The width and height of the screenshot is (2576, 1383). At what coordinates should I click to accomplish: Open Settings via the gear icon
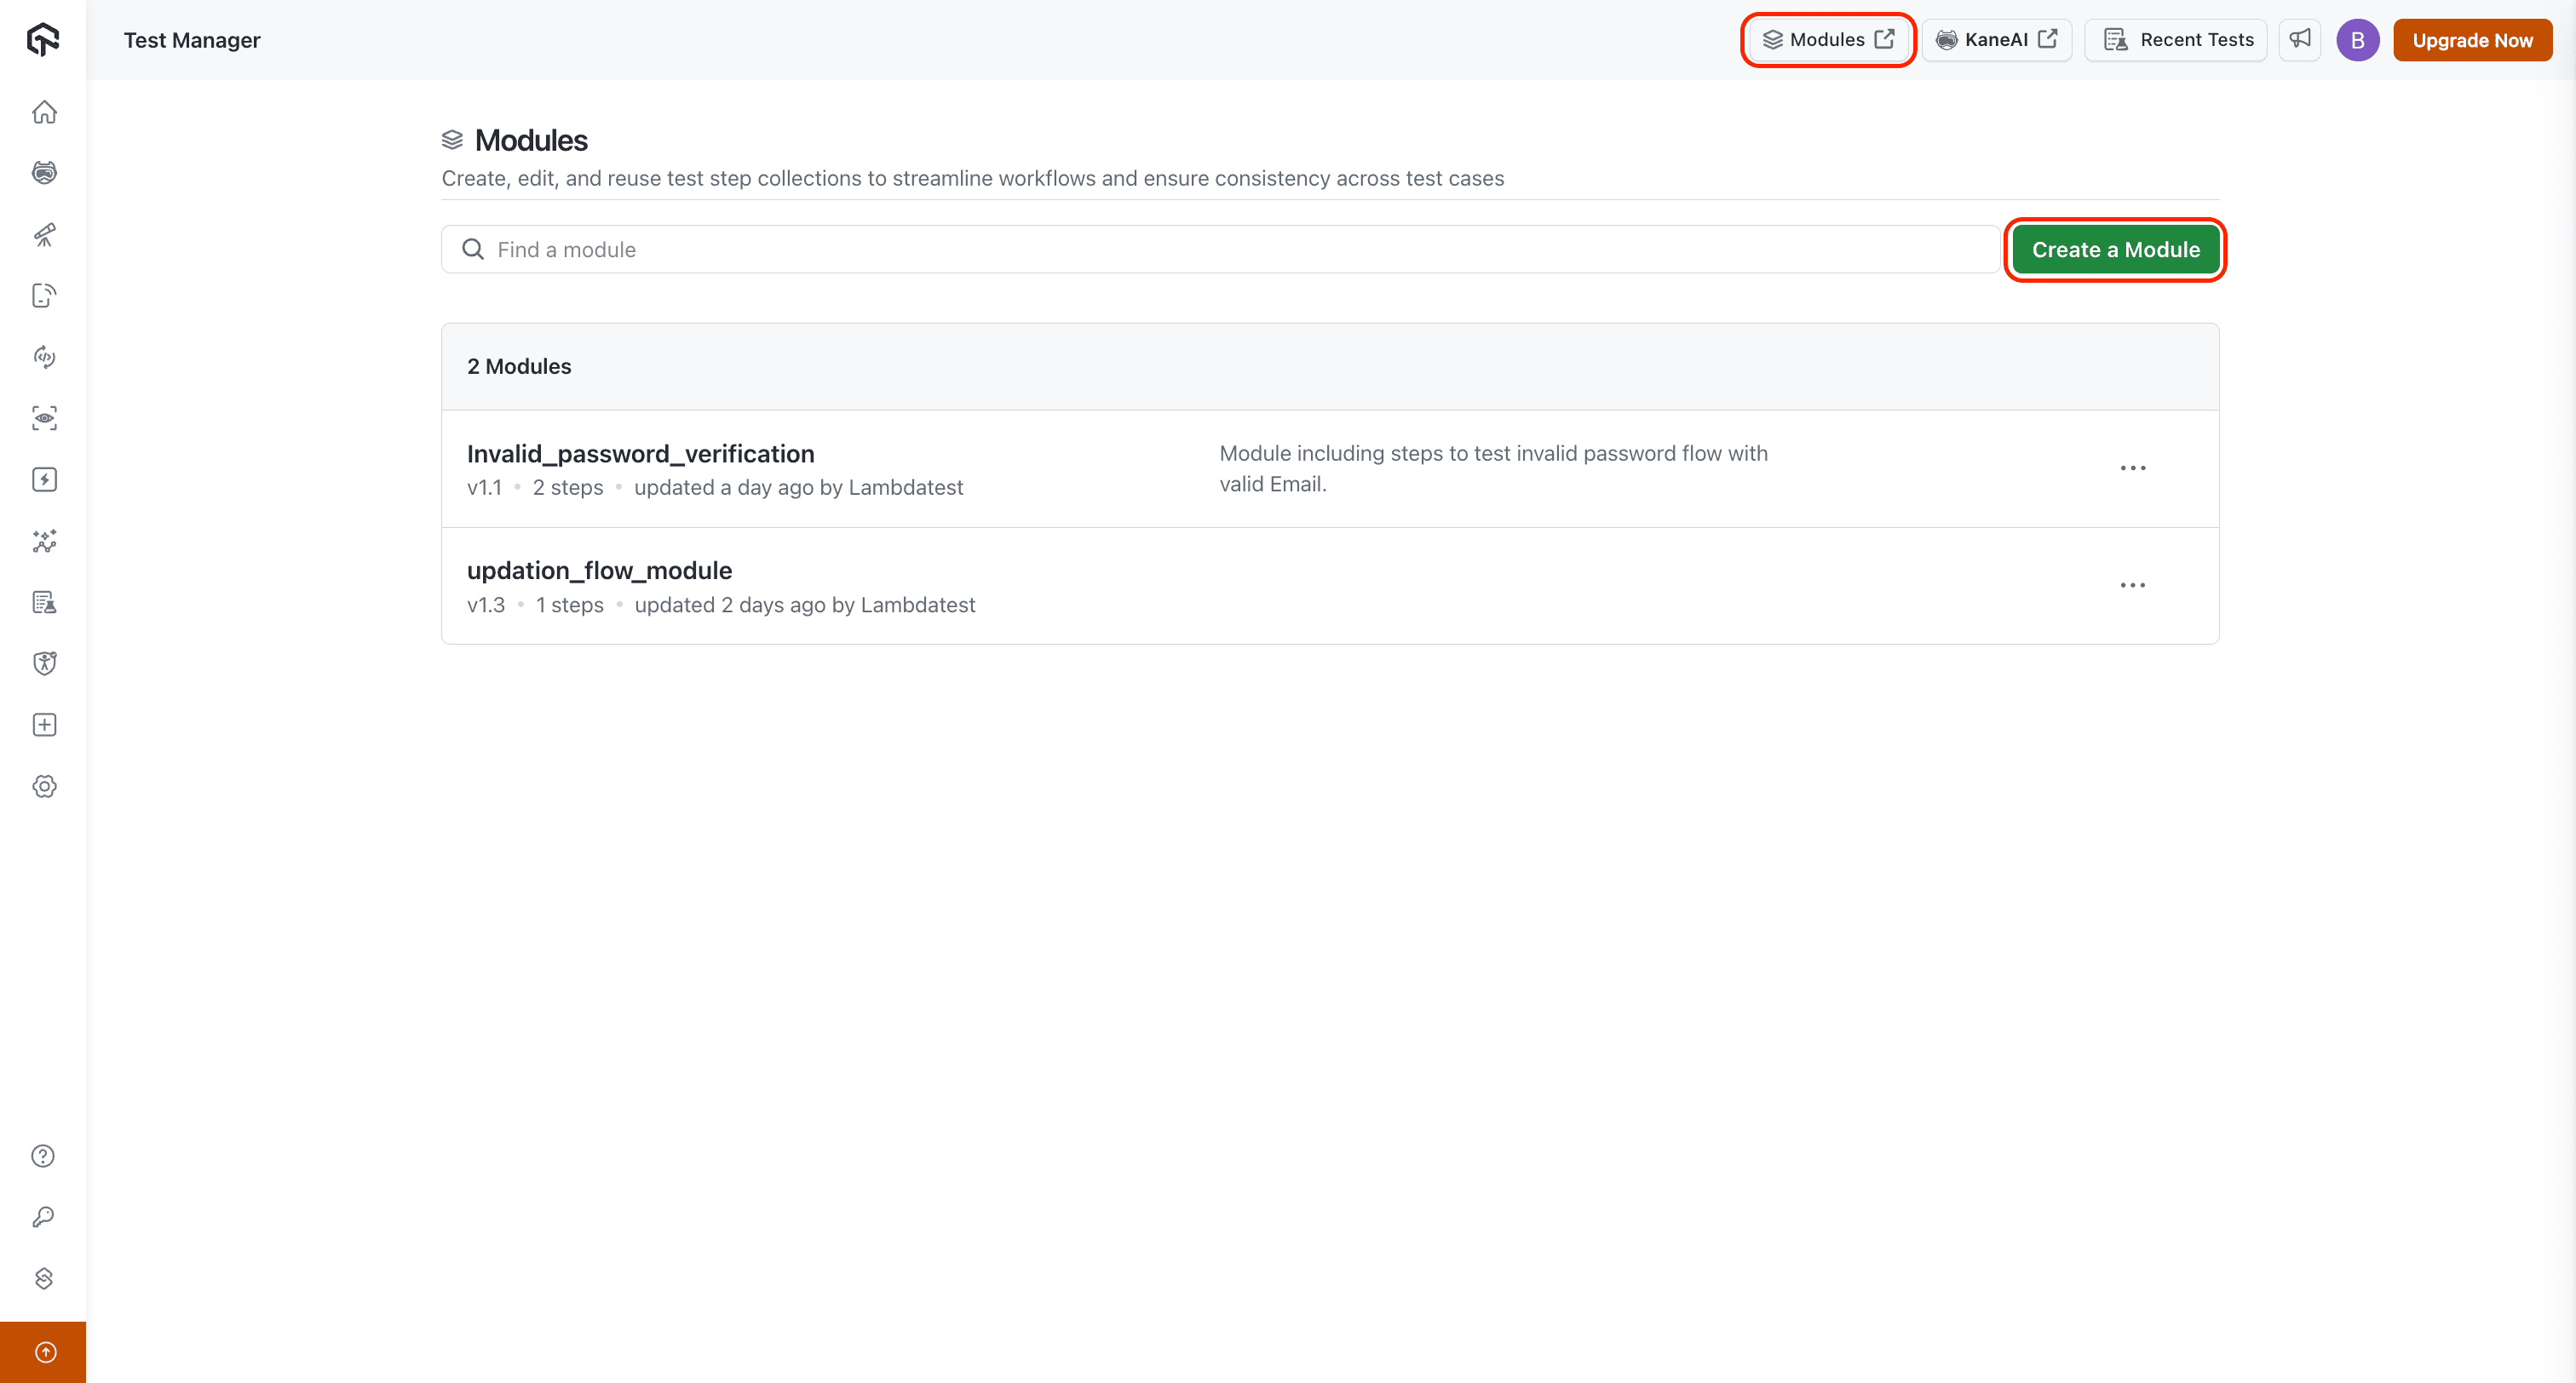(x=44, y=786)
